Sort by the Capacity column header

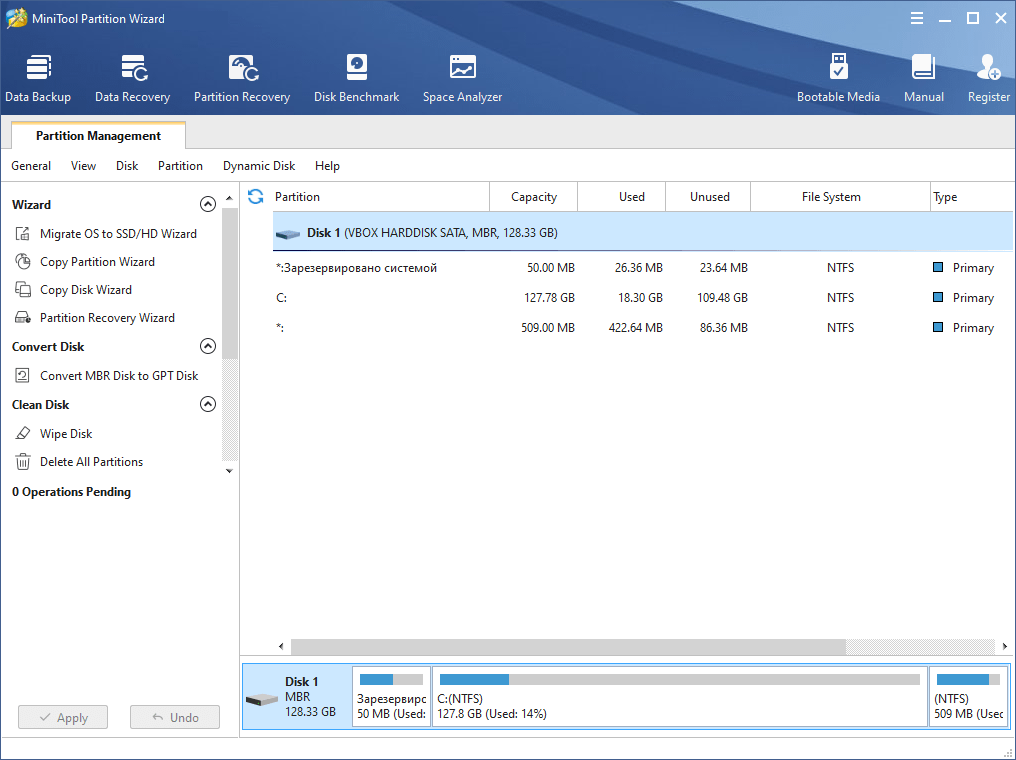[x=534, y=196]
